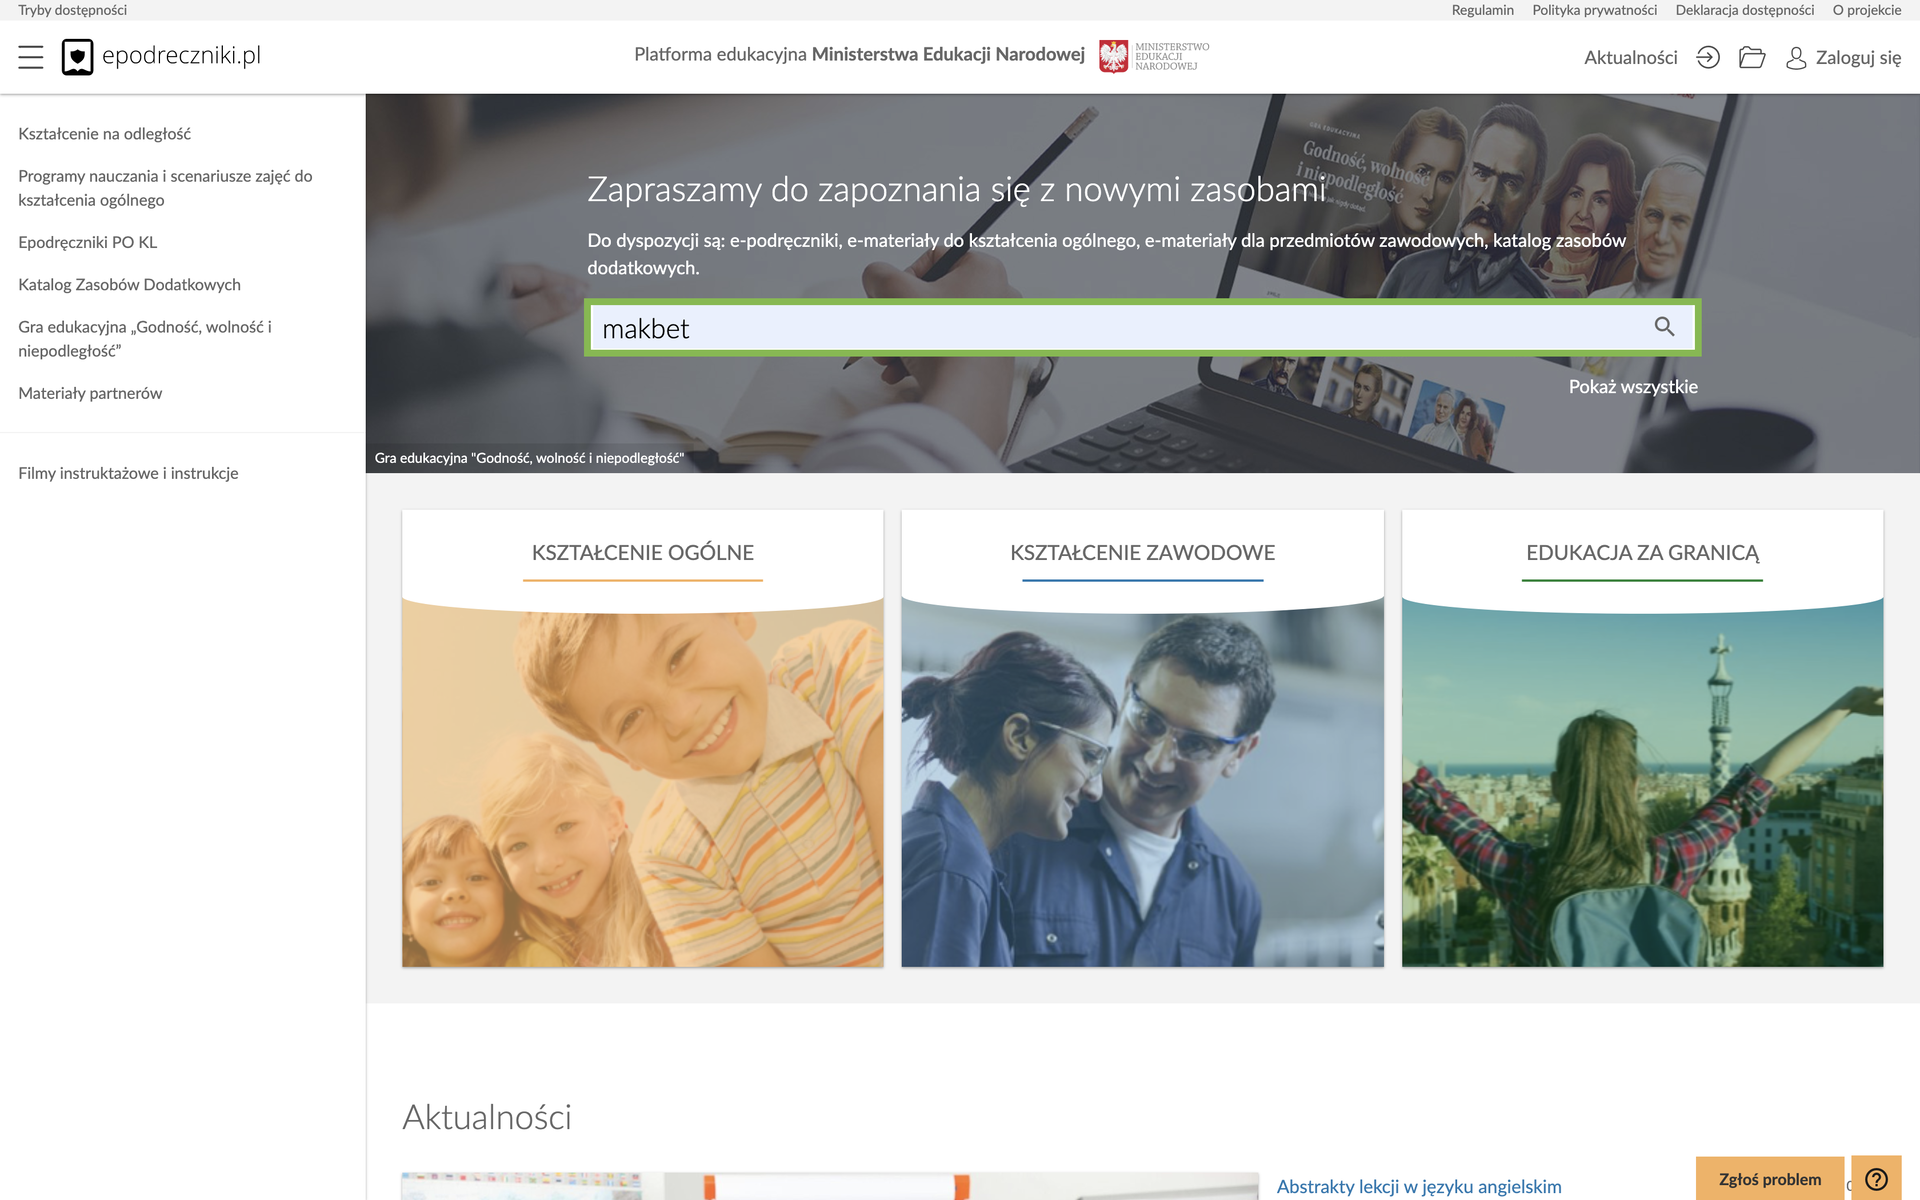Click Zaloguj się link

(x=1858, y=58)
